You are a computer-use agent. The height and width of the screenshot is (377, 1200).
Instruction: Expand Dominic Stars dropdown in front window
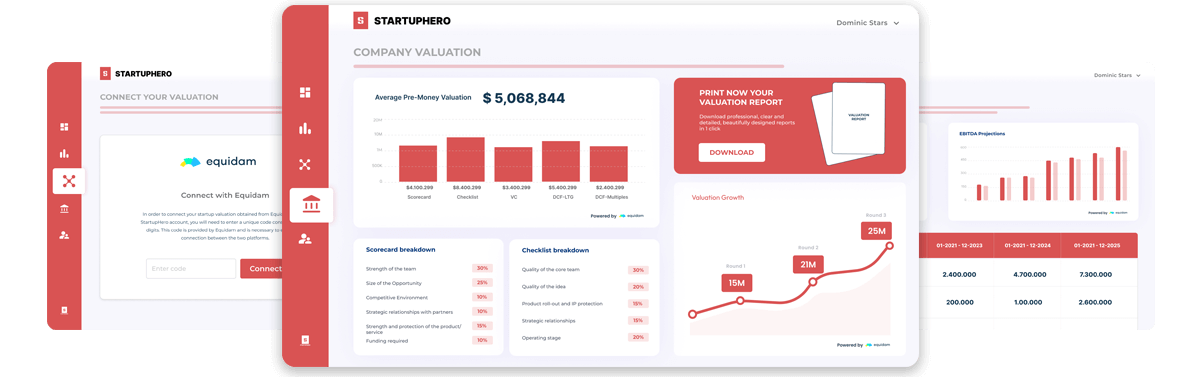pyautogui.click(x=867, y=23)
